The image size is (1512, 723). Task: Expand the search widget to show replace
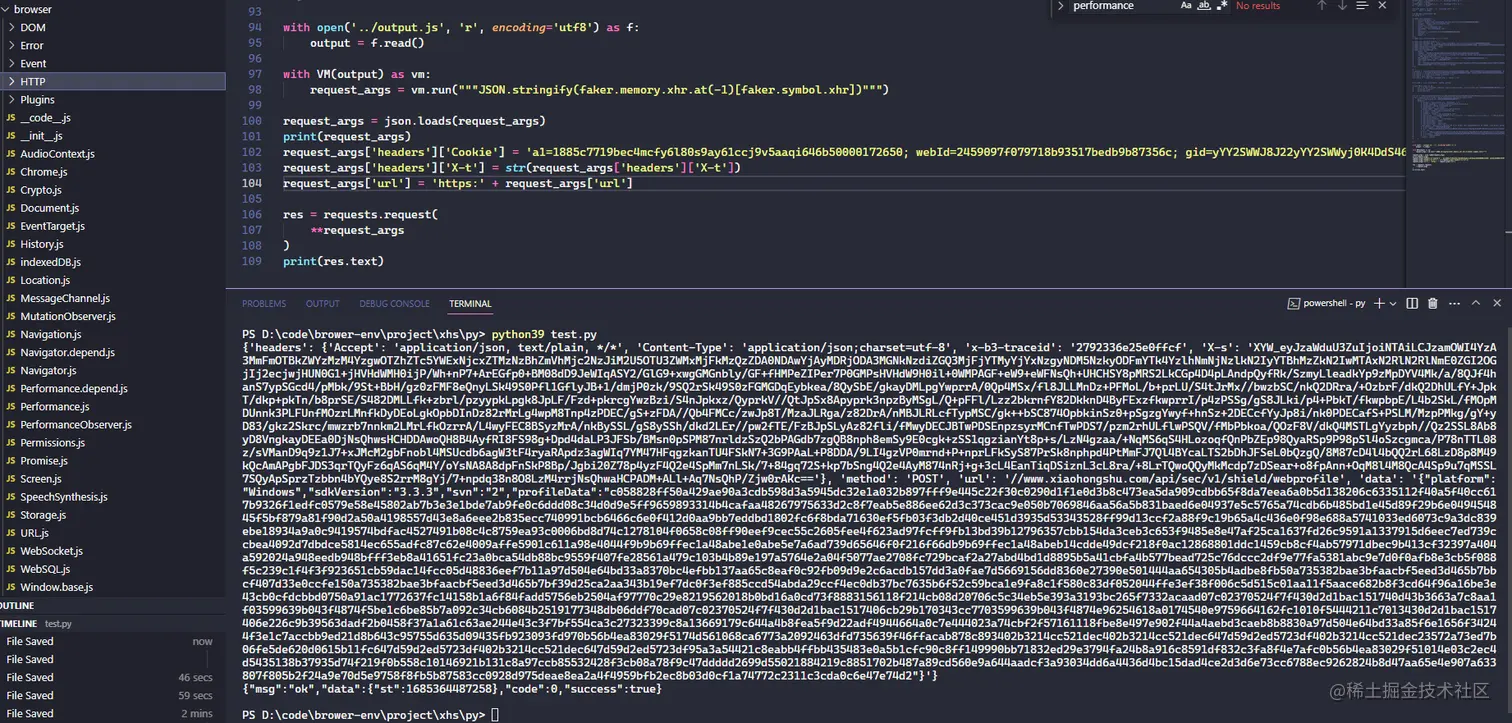pyautogui.click(x=1061, y=6)
